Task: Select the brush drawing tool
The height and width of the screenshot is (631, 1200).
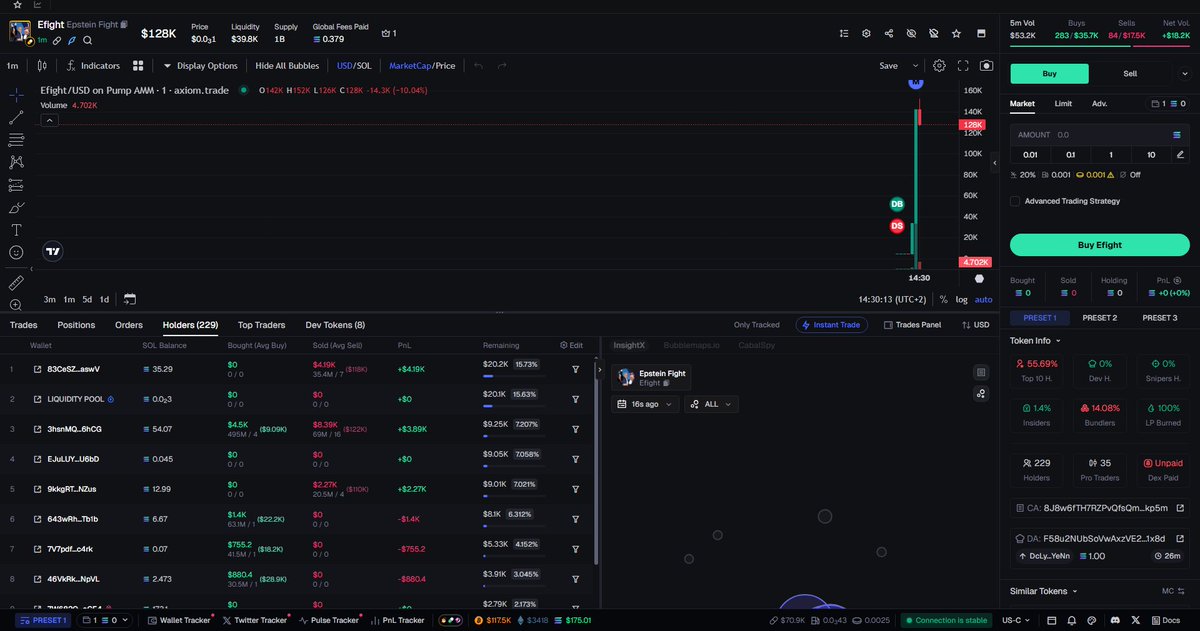Action: tap(16, 208)
